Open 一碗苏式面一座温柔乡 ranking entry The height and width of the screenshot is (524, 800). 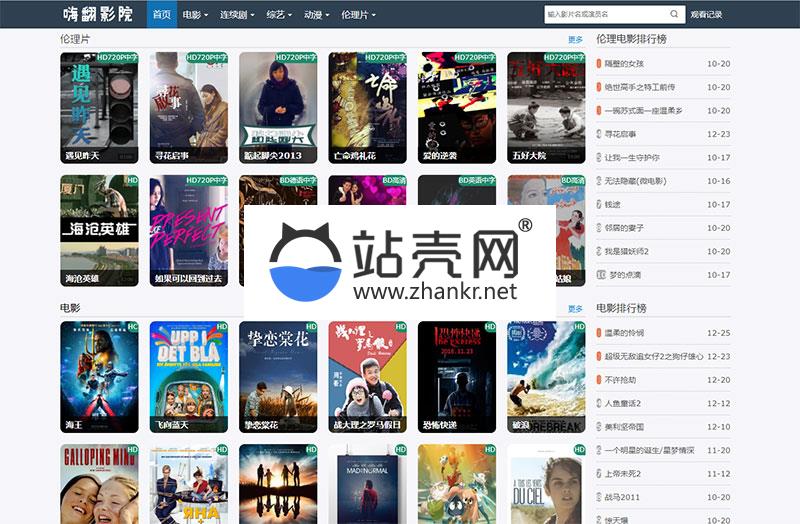tap(643, 111)
